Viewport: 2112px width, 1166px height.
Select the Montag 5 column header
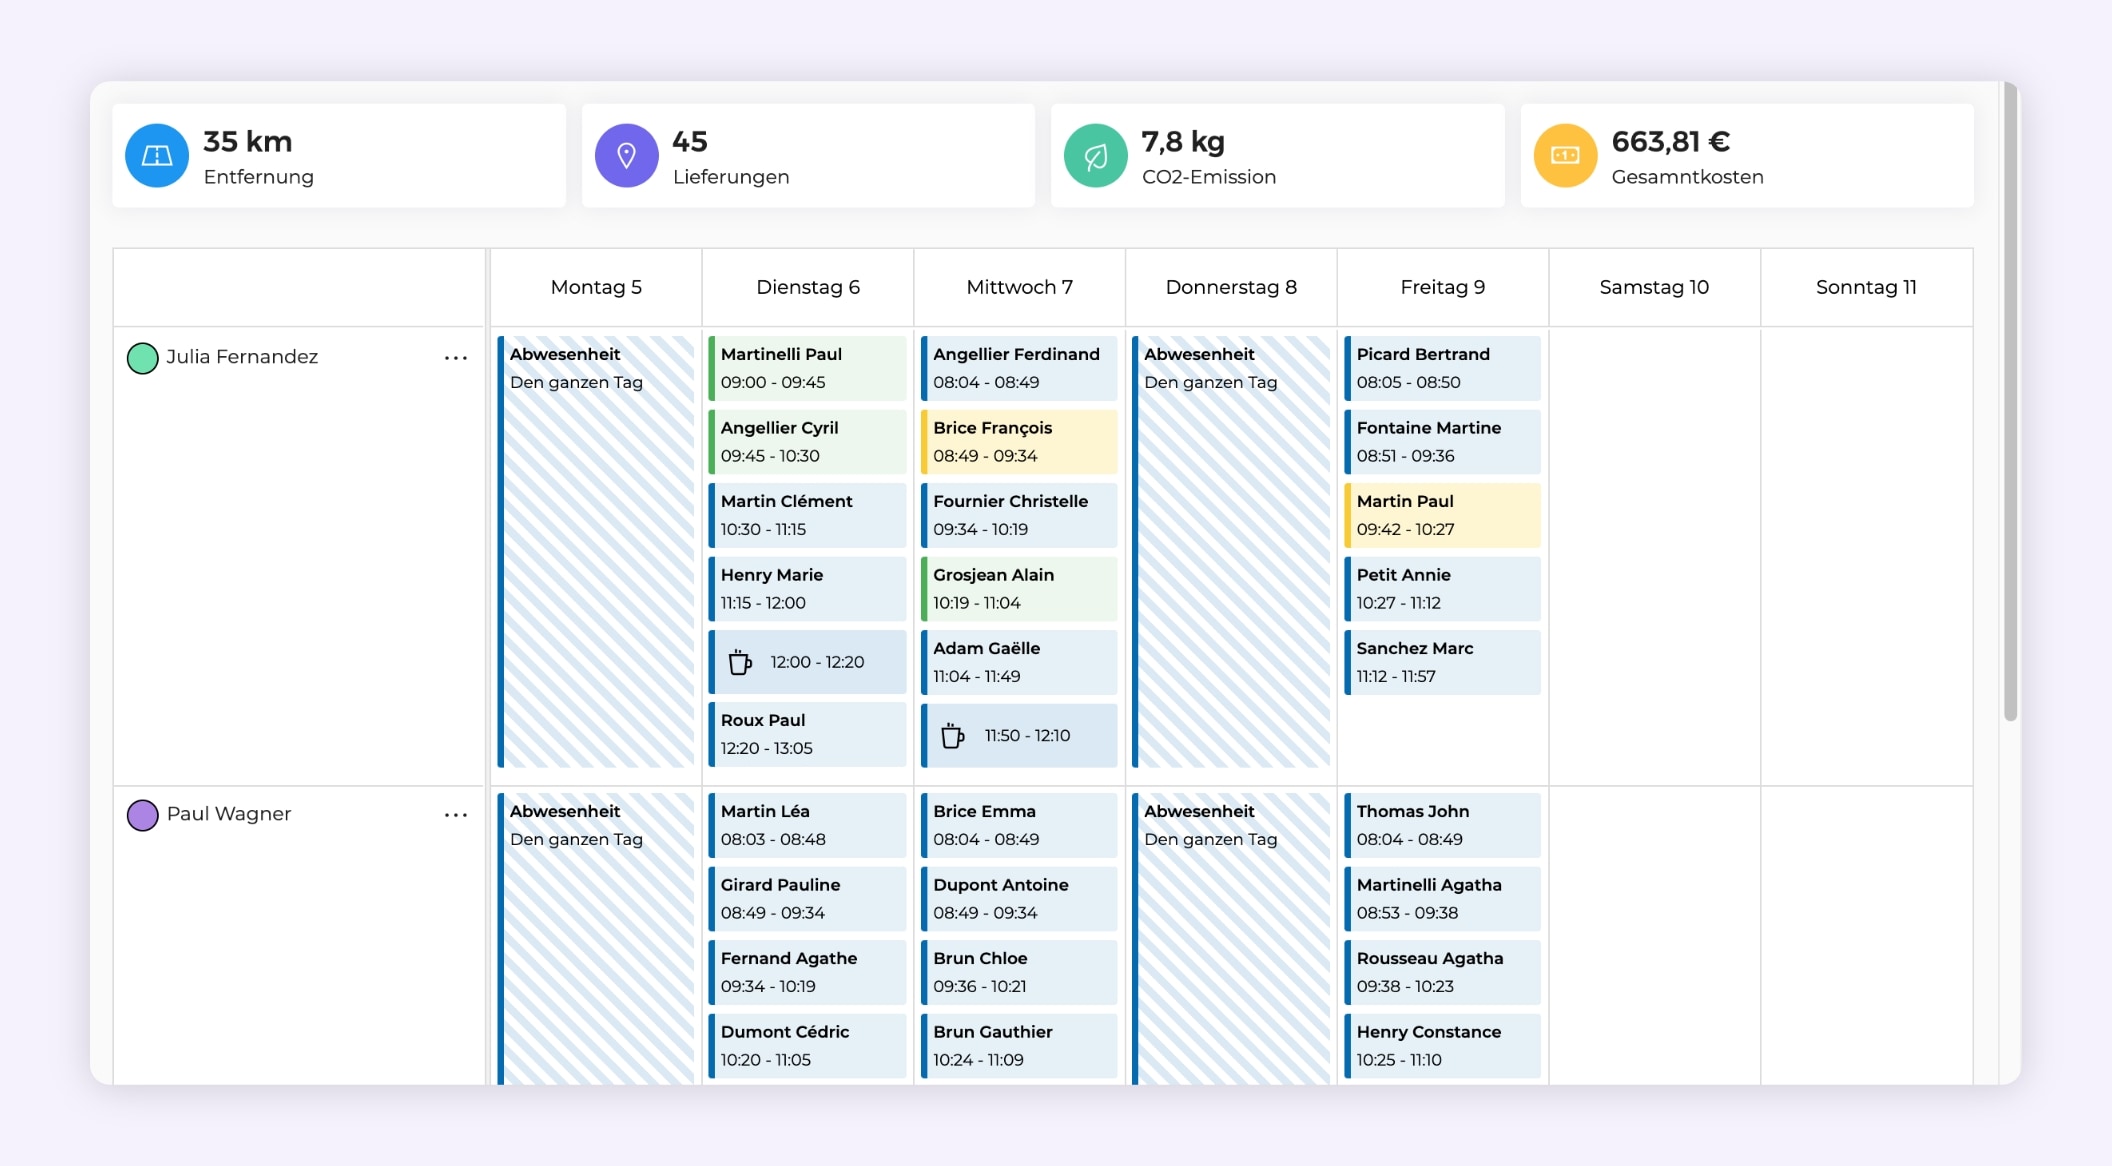coord(596,287)
